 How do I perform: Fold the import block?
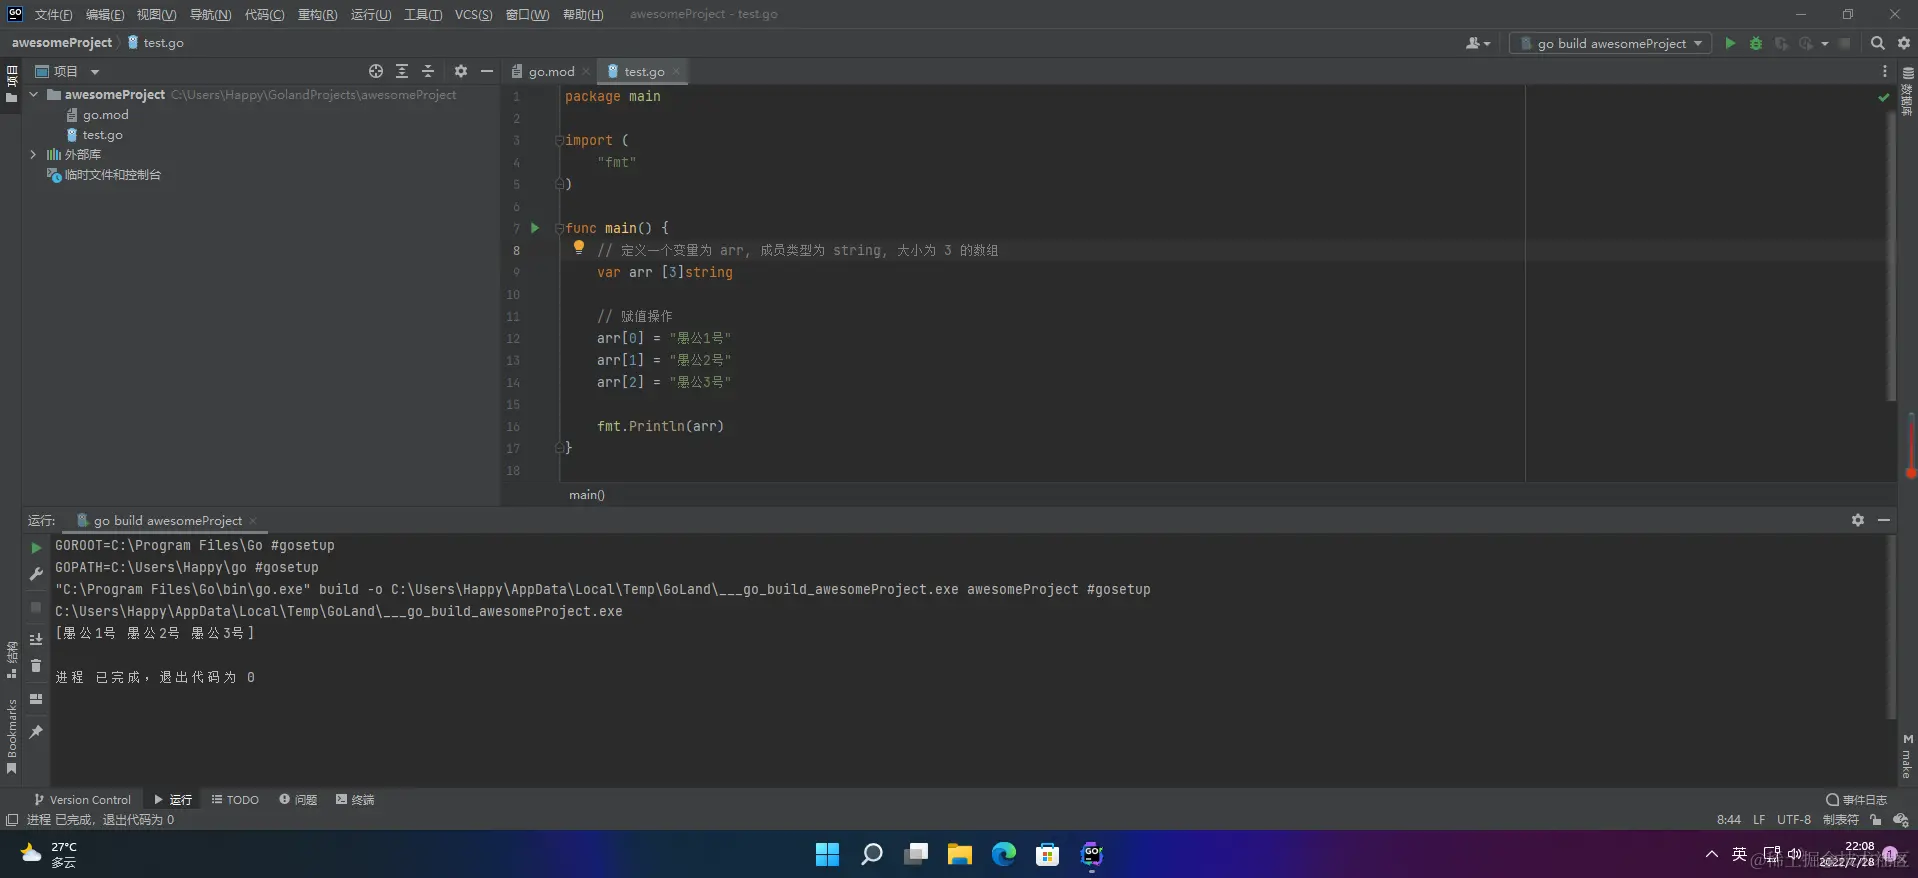[x=560, y=140]
